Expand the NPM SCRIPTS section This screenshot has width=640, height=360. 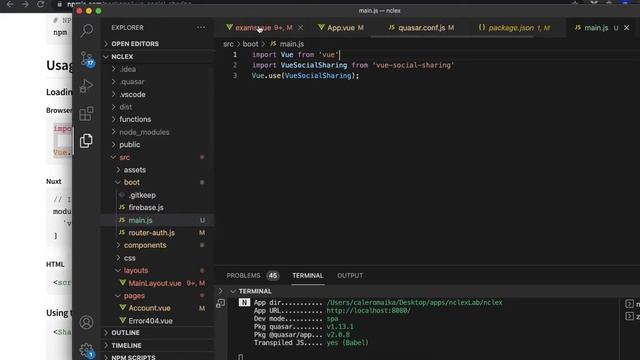point(158,357)
